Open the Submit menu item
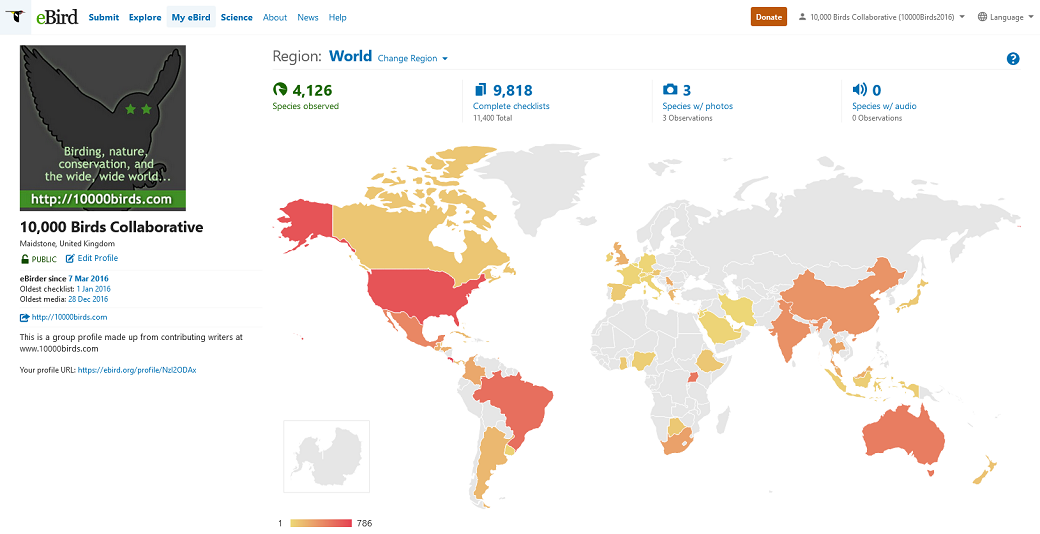This screenshot has height=534, width=1040. point(103,17)
